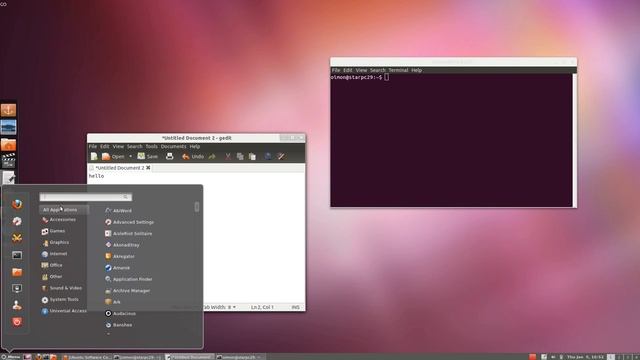The height and width of the screenshot is (360, 640).
Task: Launch Advanced Settings from the application list
Action: pyautogui.click(x=129, y=222)
